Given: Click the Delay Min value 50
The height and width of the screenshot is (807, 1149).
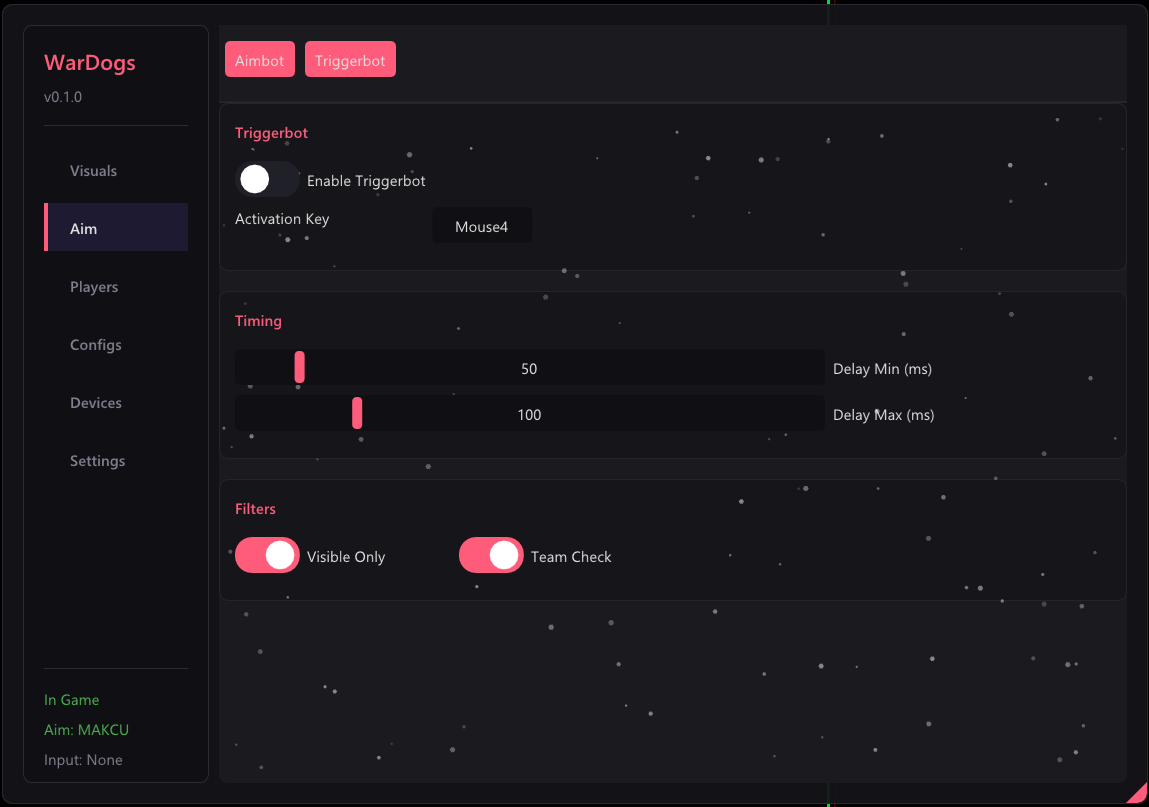Looking at the screenshot, I should [x=529, y=368].
